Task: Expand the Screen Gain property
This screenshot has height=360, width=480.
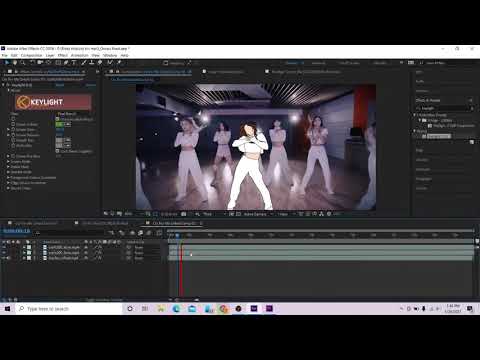Action: 8,129
